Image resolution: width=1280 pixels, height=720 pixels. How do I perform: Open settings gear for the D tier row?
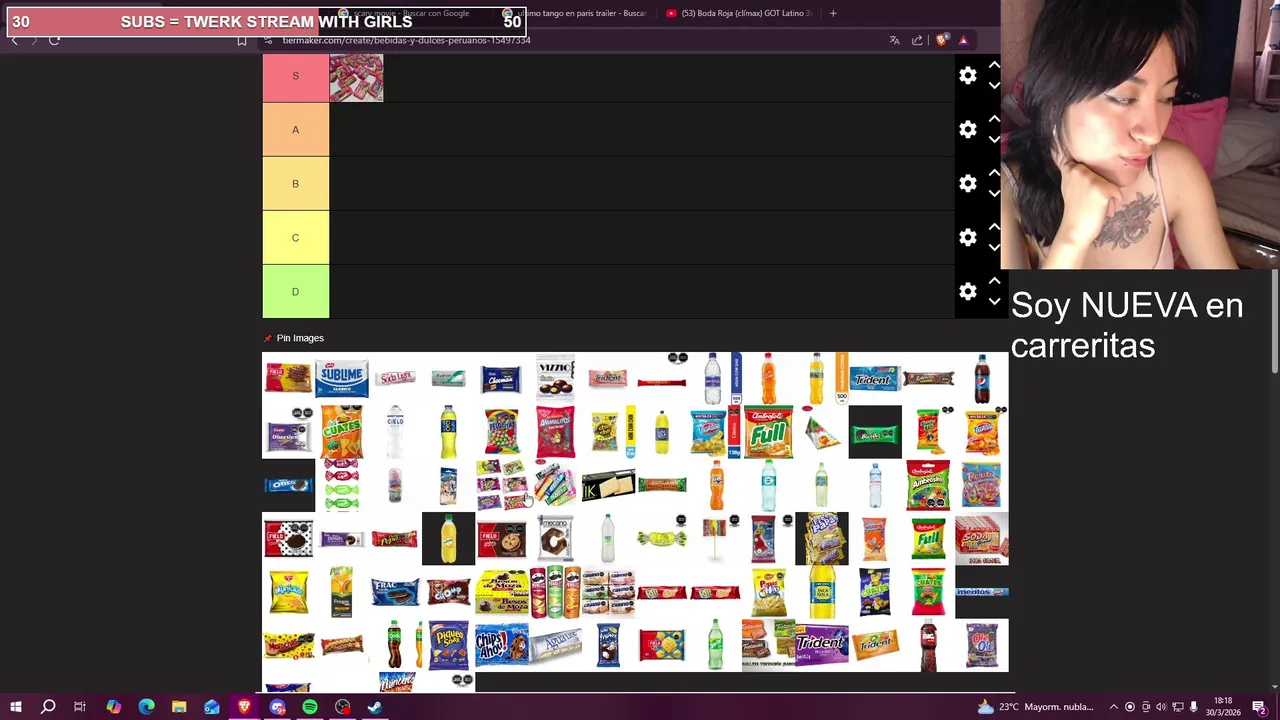tap(967, 292)
